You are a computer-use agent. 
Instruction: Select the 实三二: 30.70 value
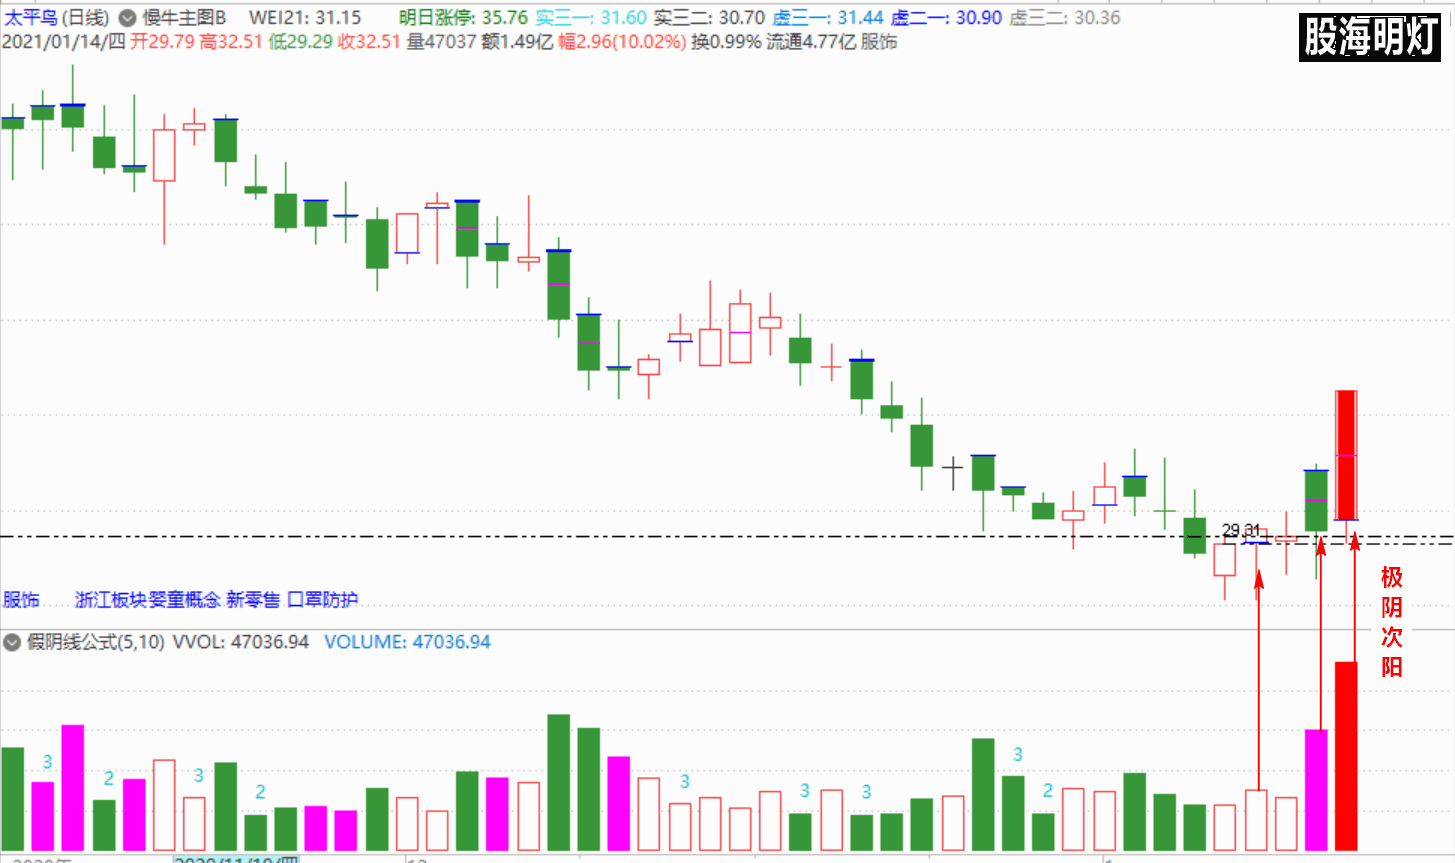(709, 18)
